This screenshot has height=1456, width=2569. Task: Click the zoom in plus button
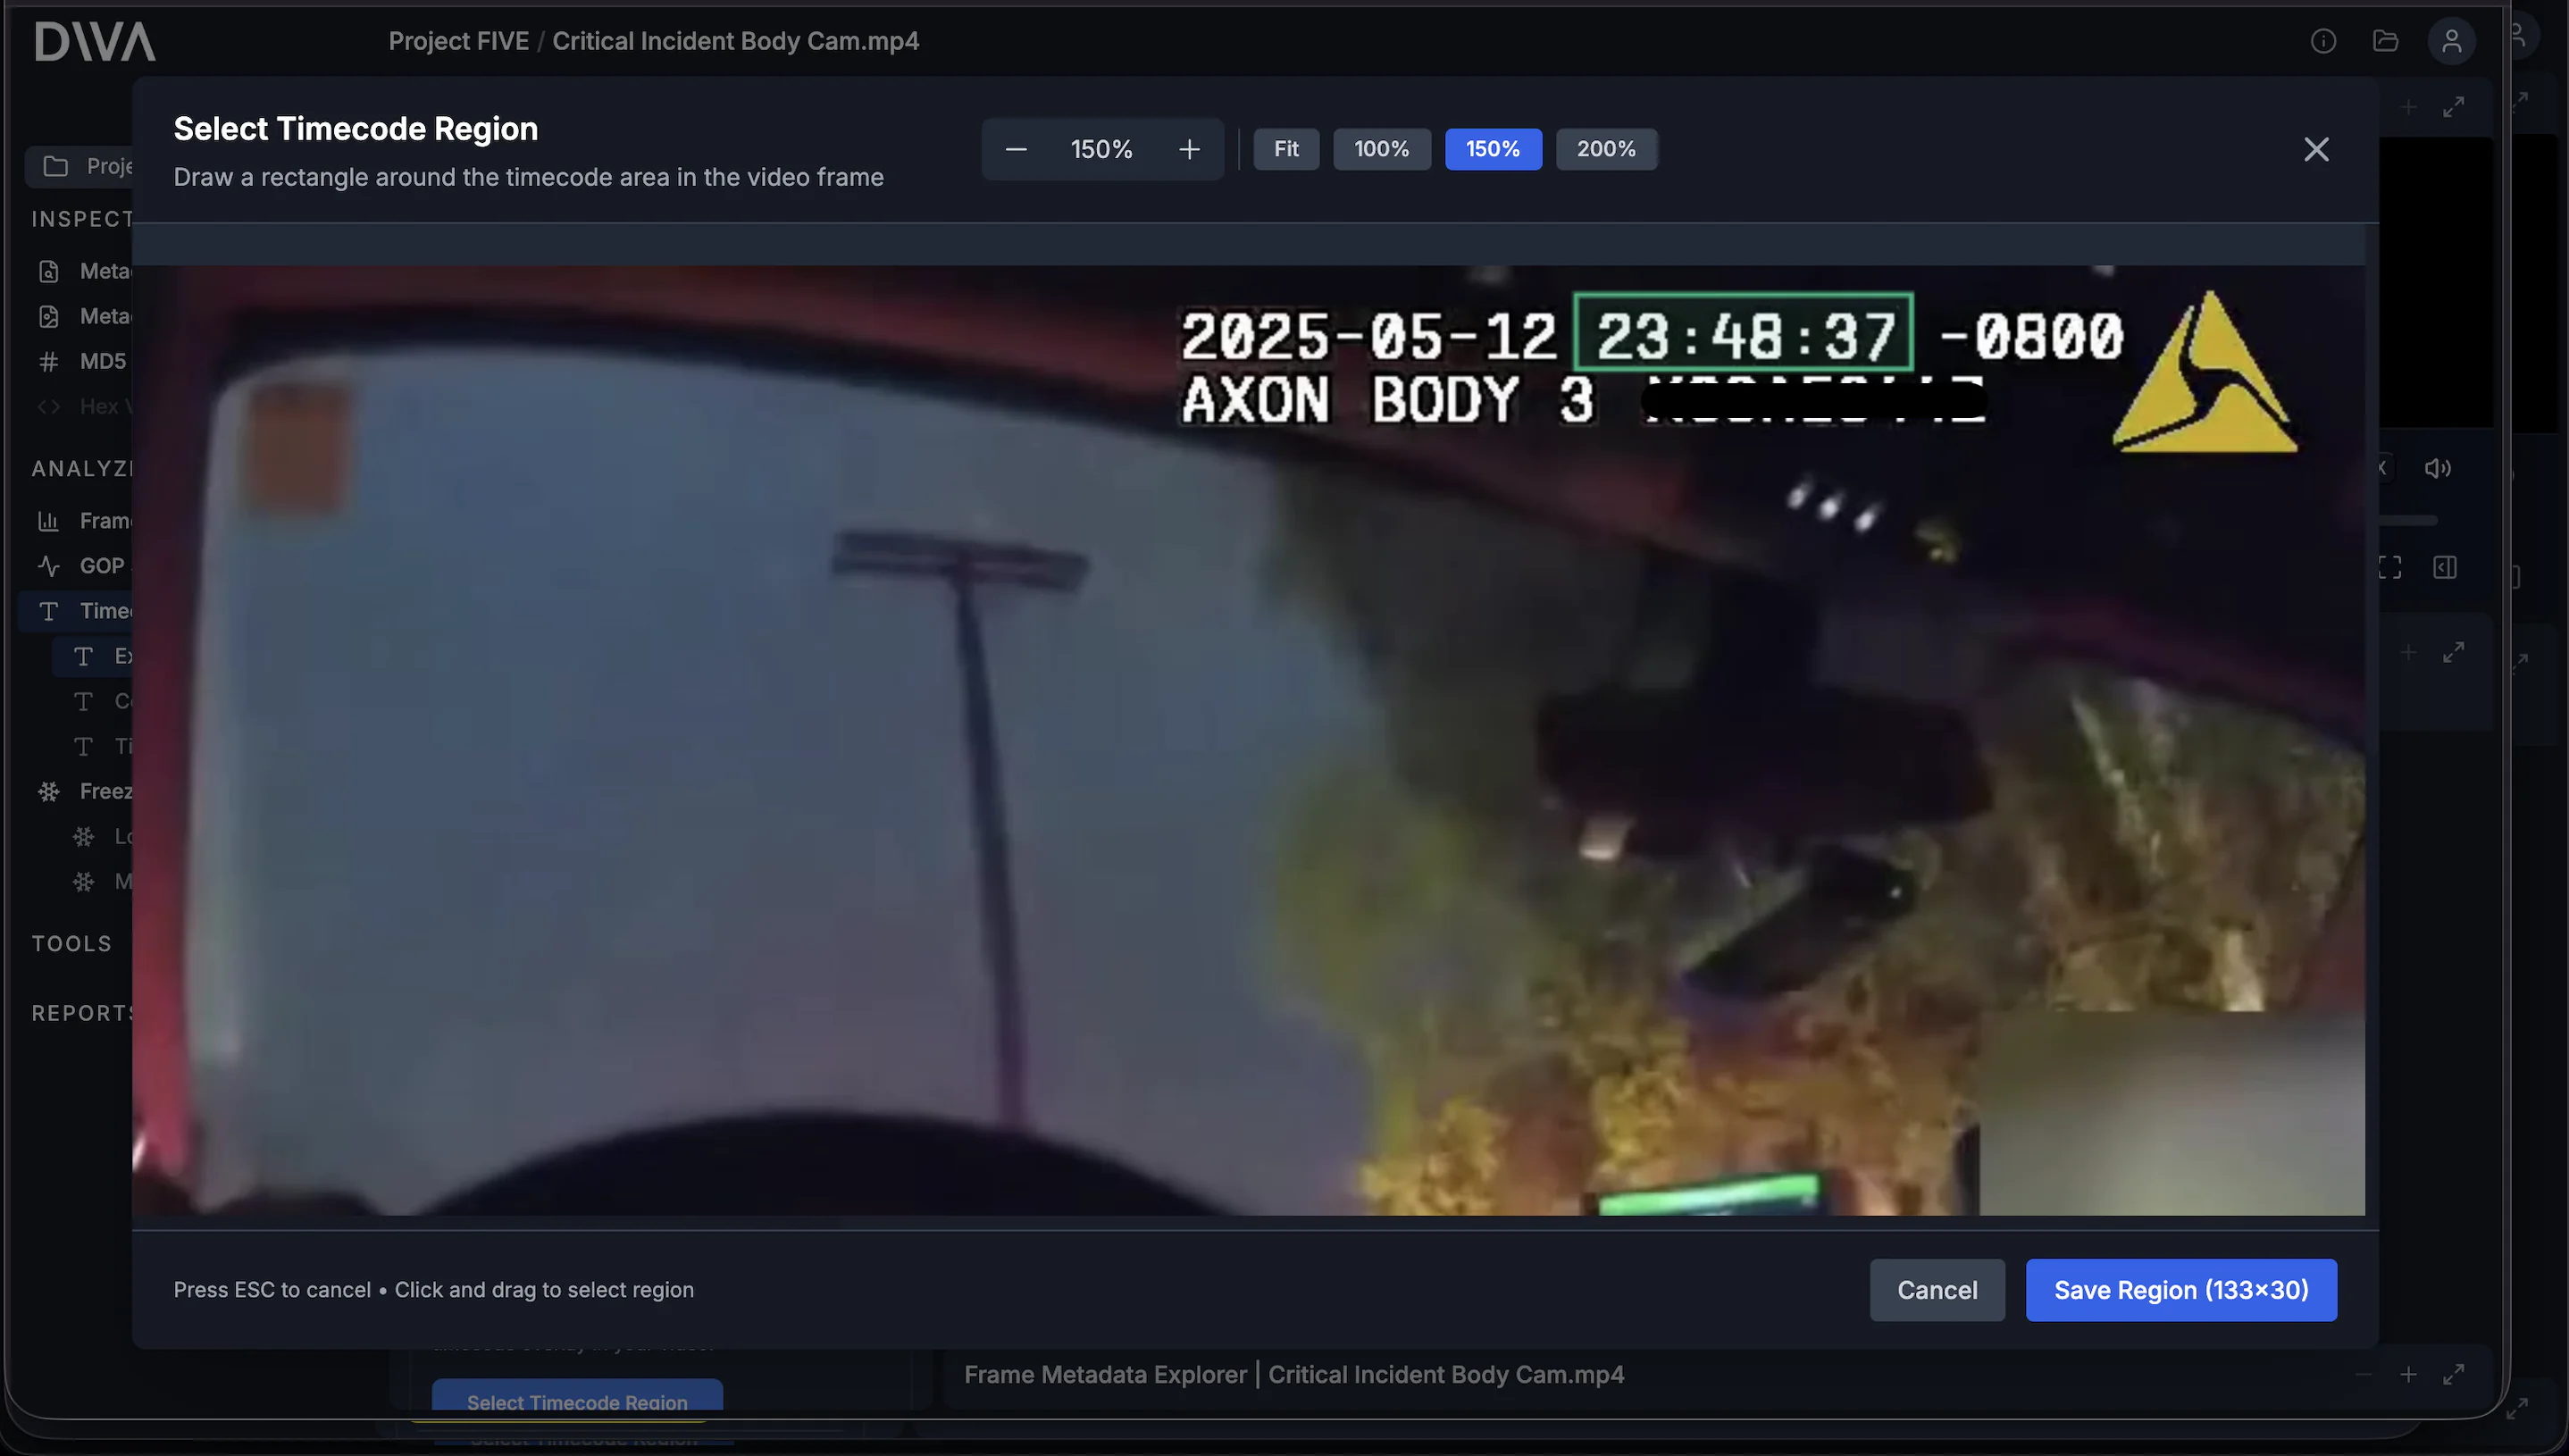point(1189,150)
